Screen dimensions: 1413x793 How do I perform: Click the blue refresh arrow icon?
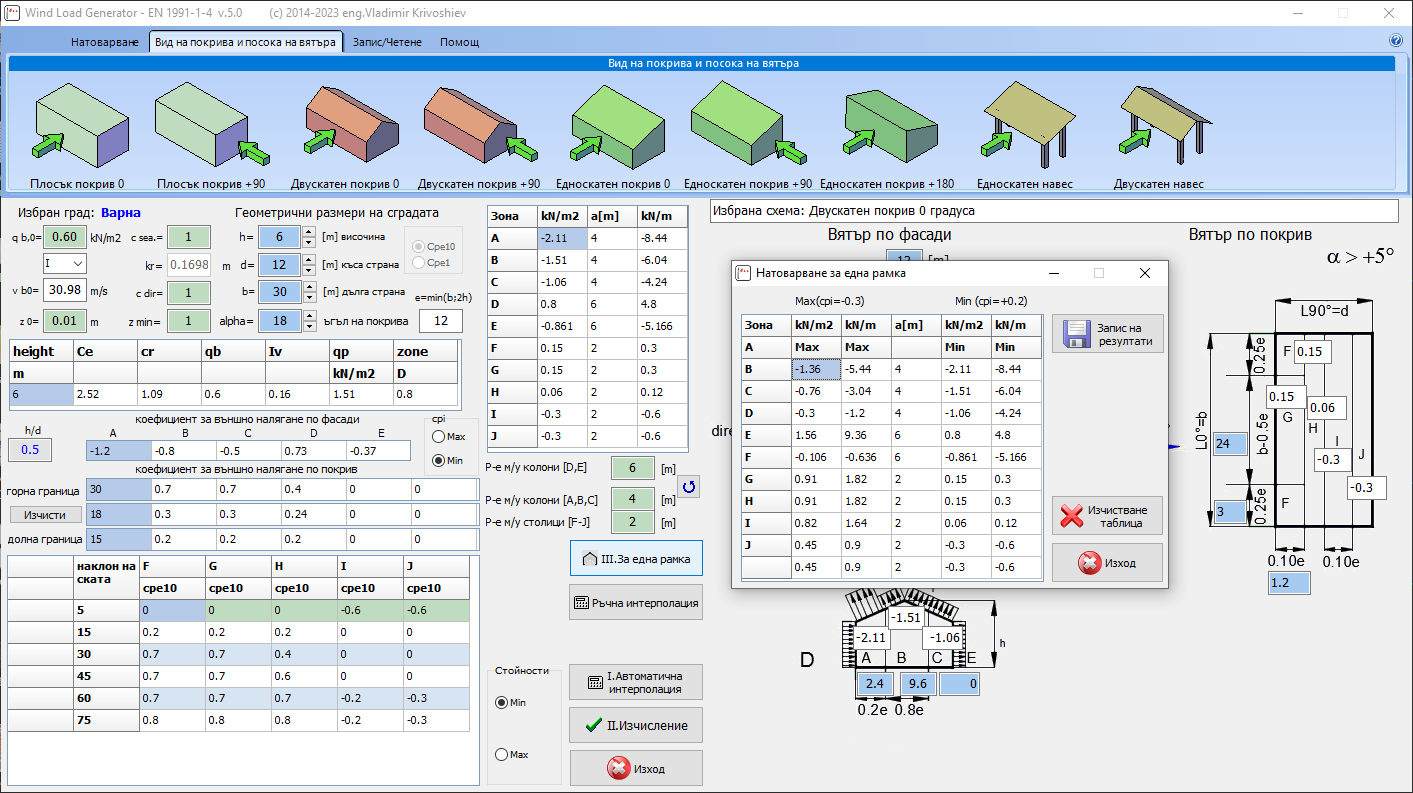[690, 487]
